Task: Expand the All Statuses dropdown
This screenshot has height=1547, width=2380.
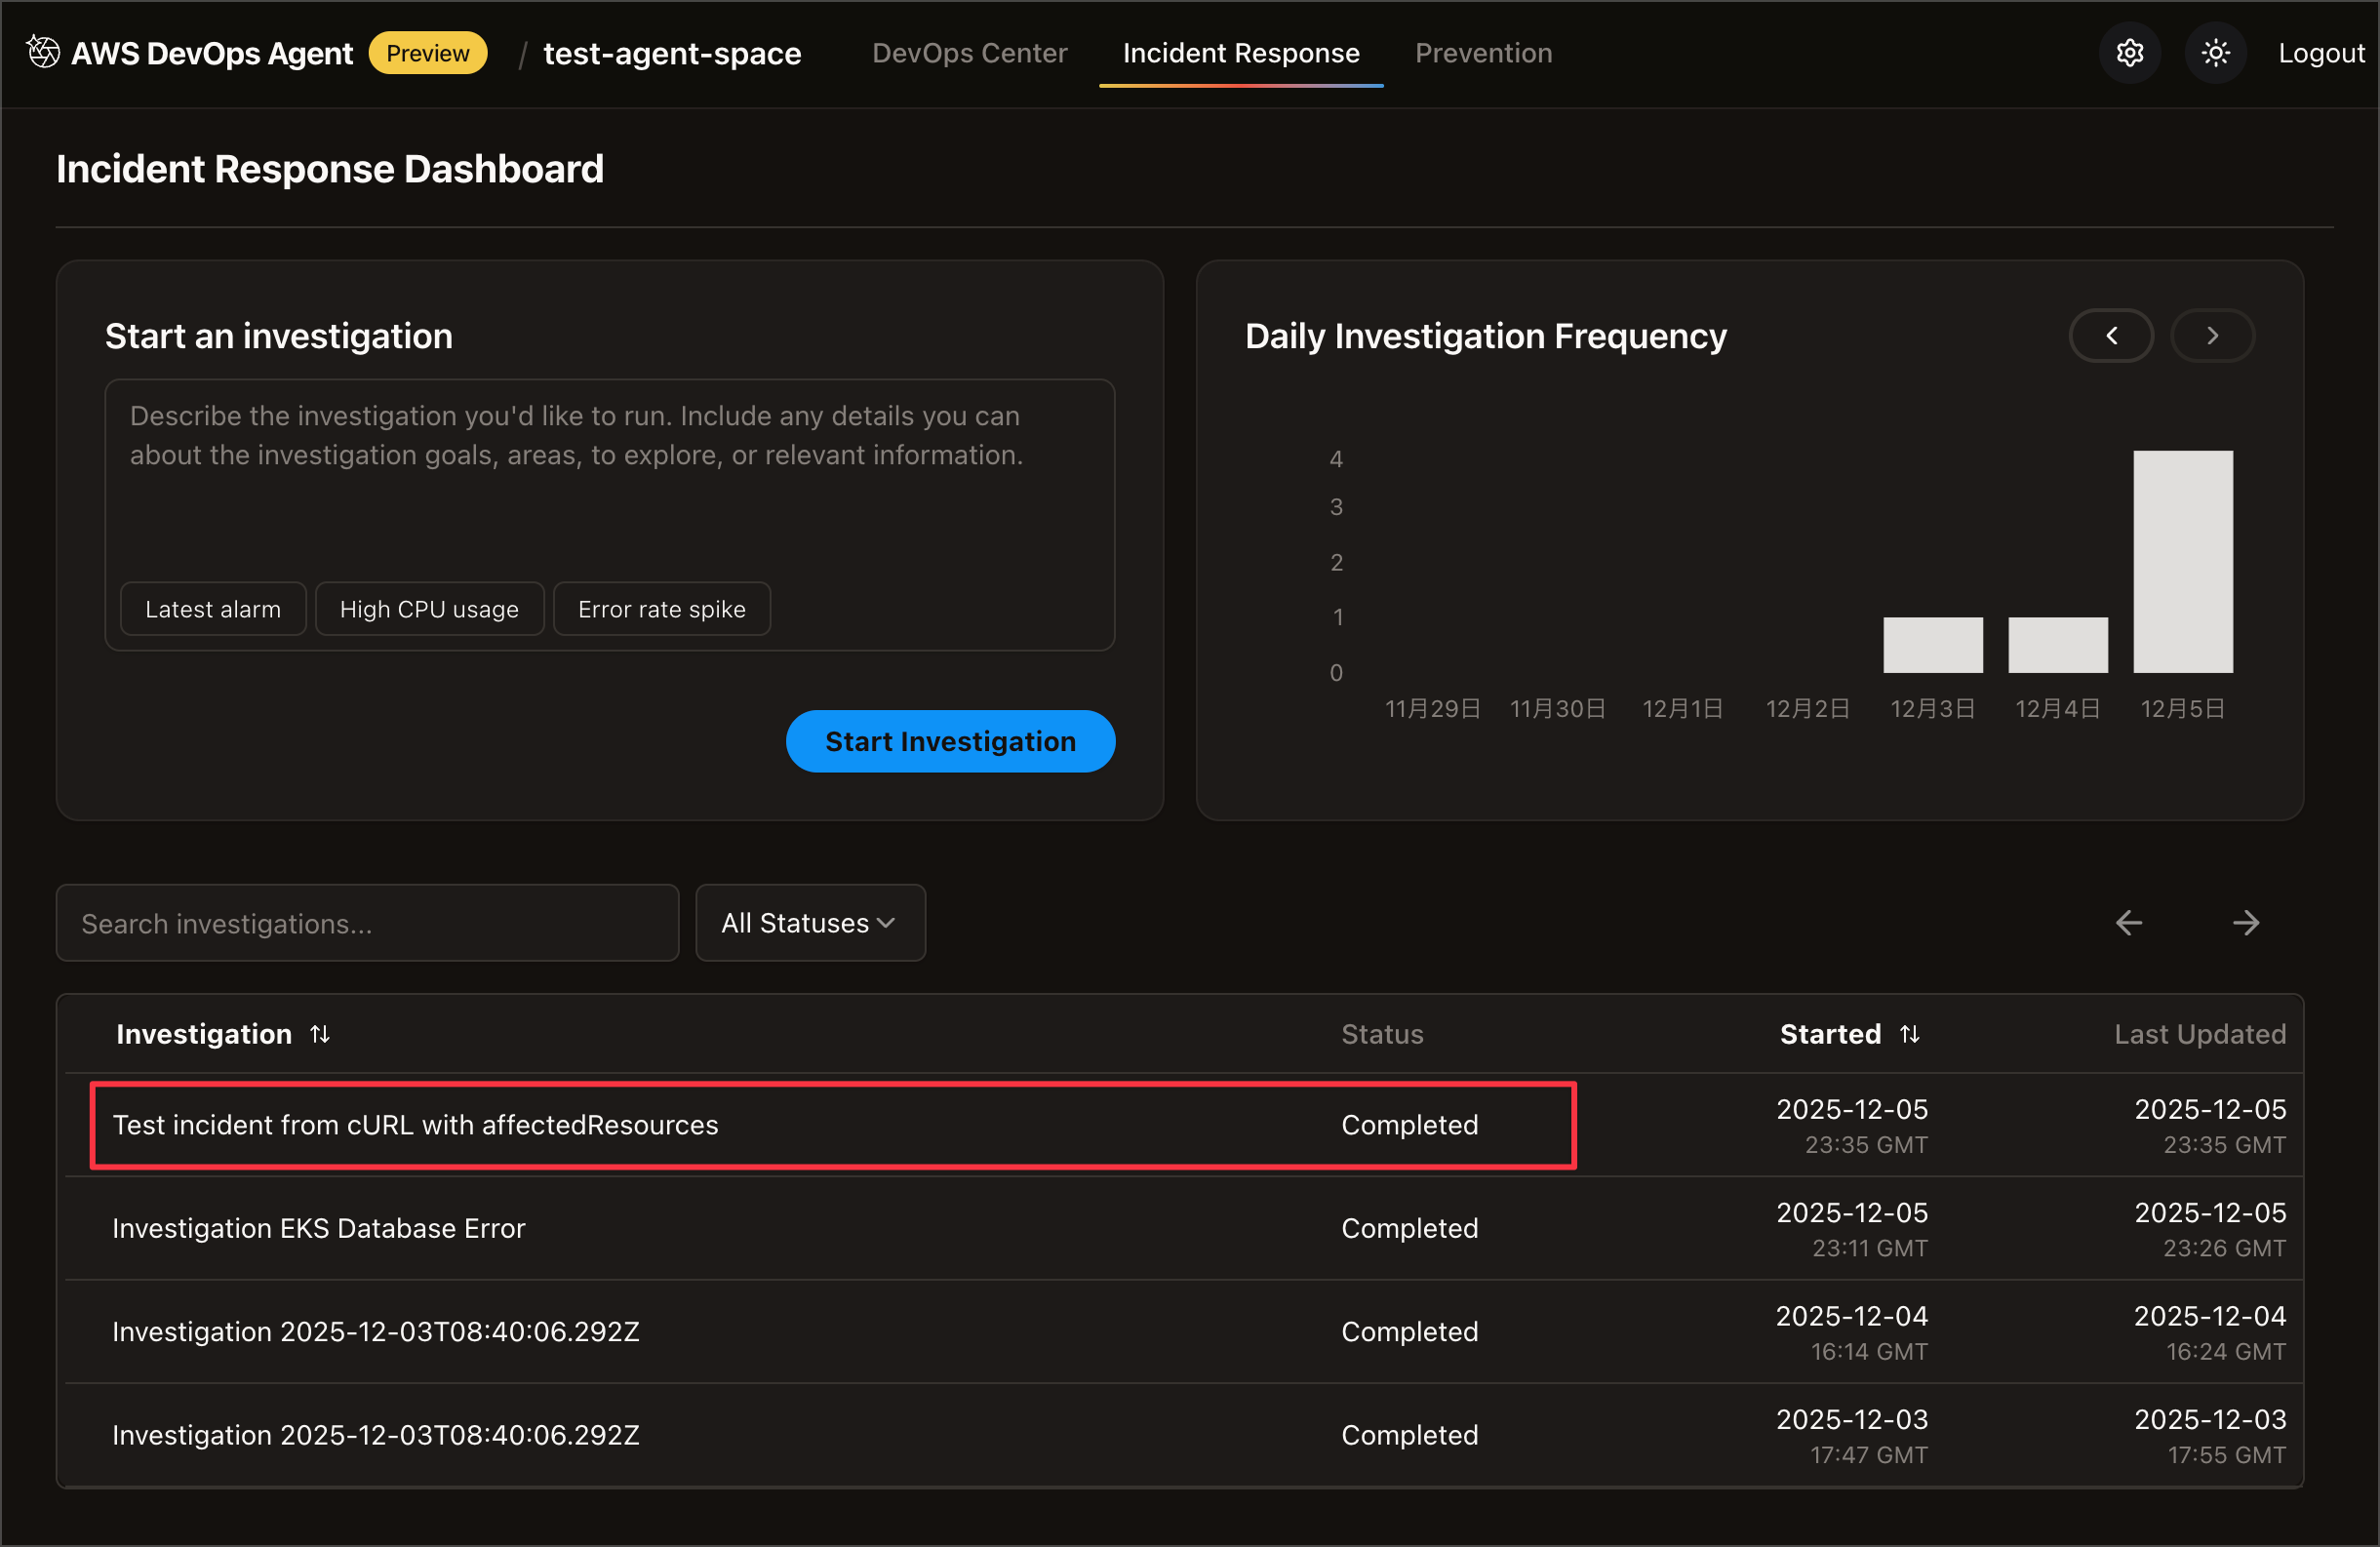Action: click(809, 922)
